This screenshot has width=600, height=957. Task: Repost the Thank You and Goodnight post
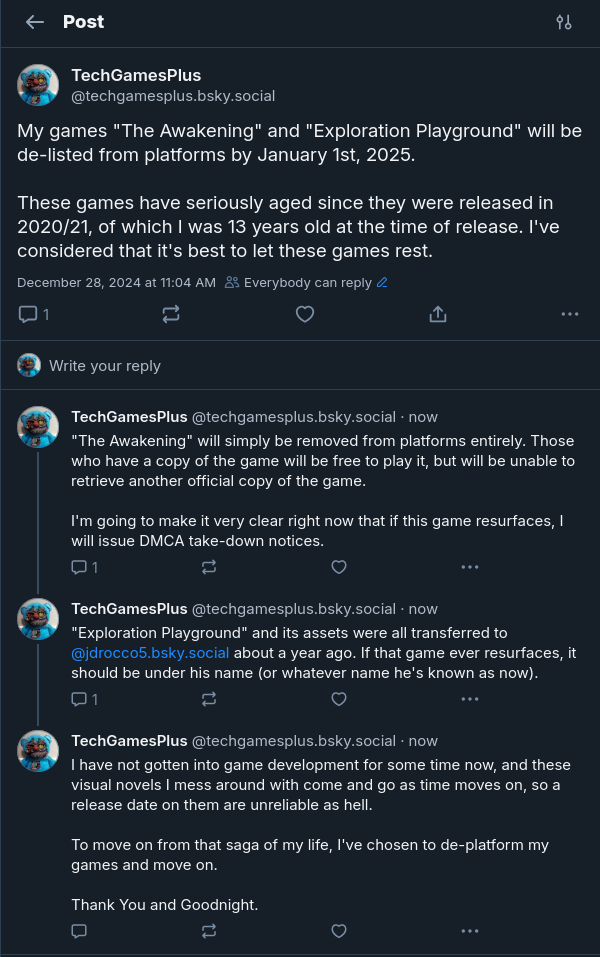pyautogui.click(x=209, y=931)
